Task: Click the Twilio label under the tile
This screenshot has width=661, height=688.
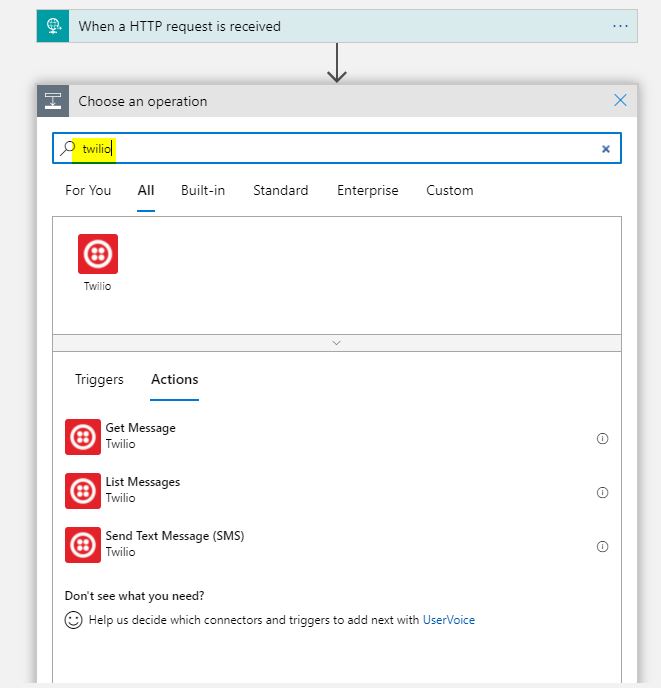Action: tap(97, 286)
